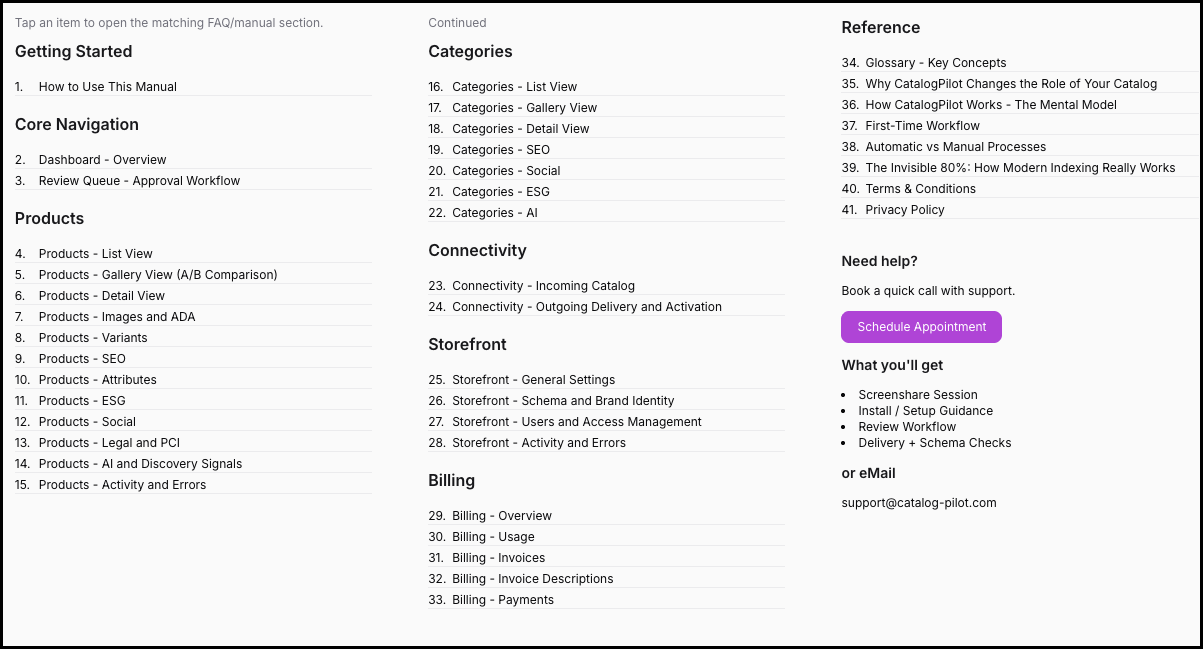
Task: Open Dashboard - Overview manual entry
Action: (103, 160)
